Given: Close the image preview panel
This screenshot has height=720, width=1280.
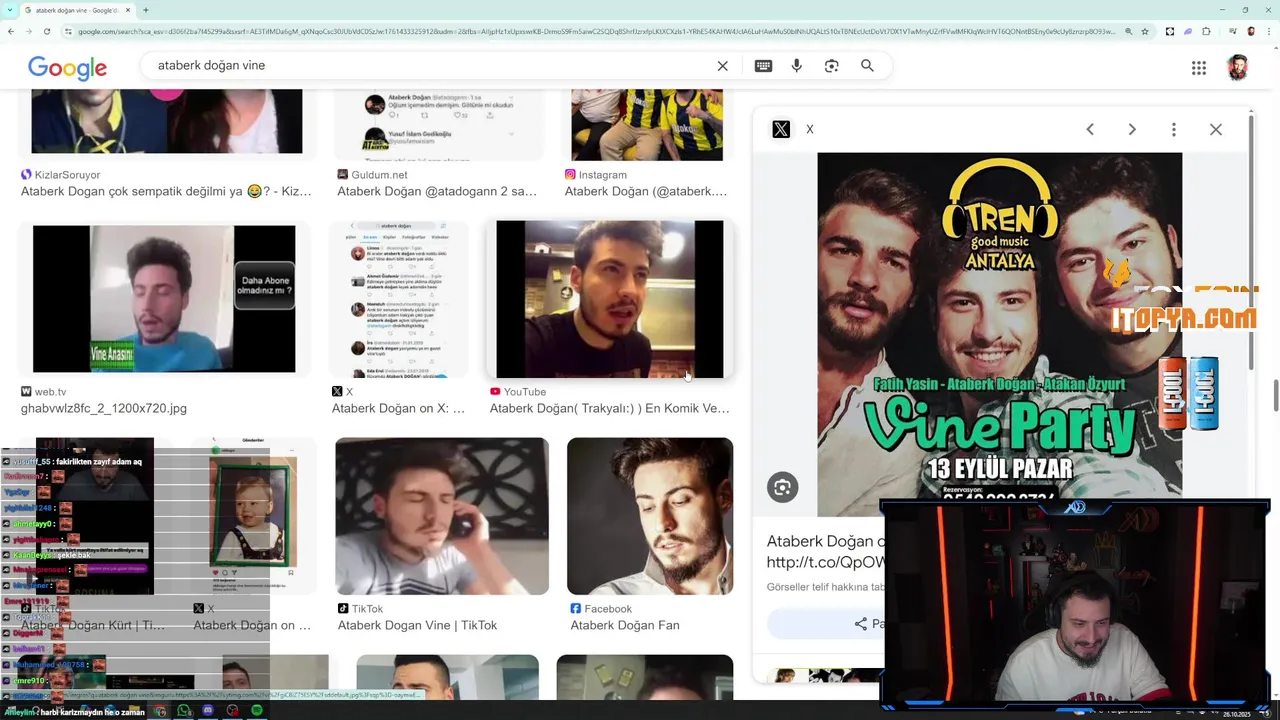Looking at the screenshot, I should click(x=1216, y=129).
